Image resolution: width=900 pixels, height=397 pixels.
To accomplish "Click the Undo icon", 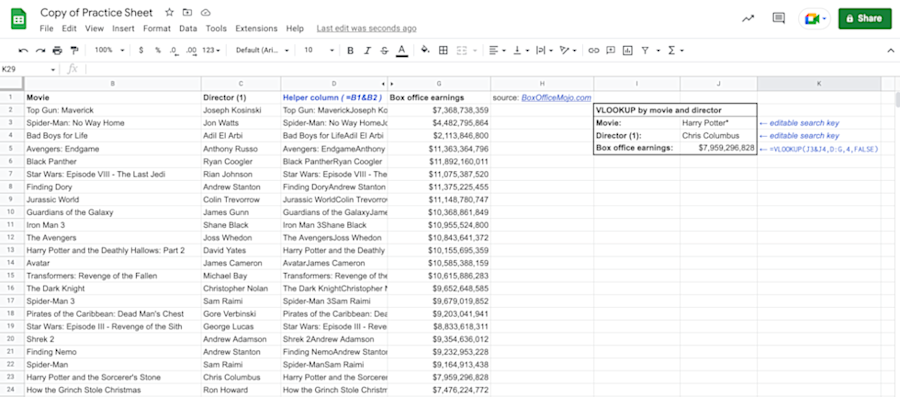I will [x=24, y=50].
